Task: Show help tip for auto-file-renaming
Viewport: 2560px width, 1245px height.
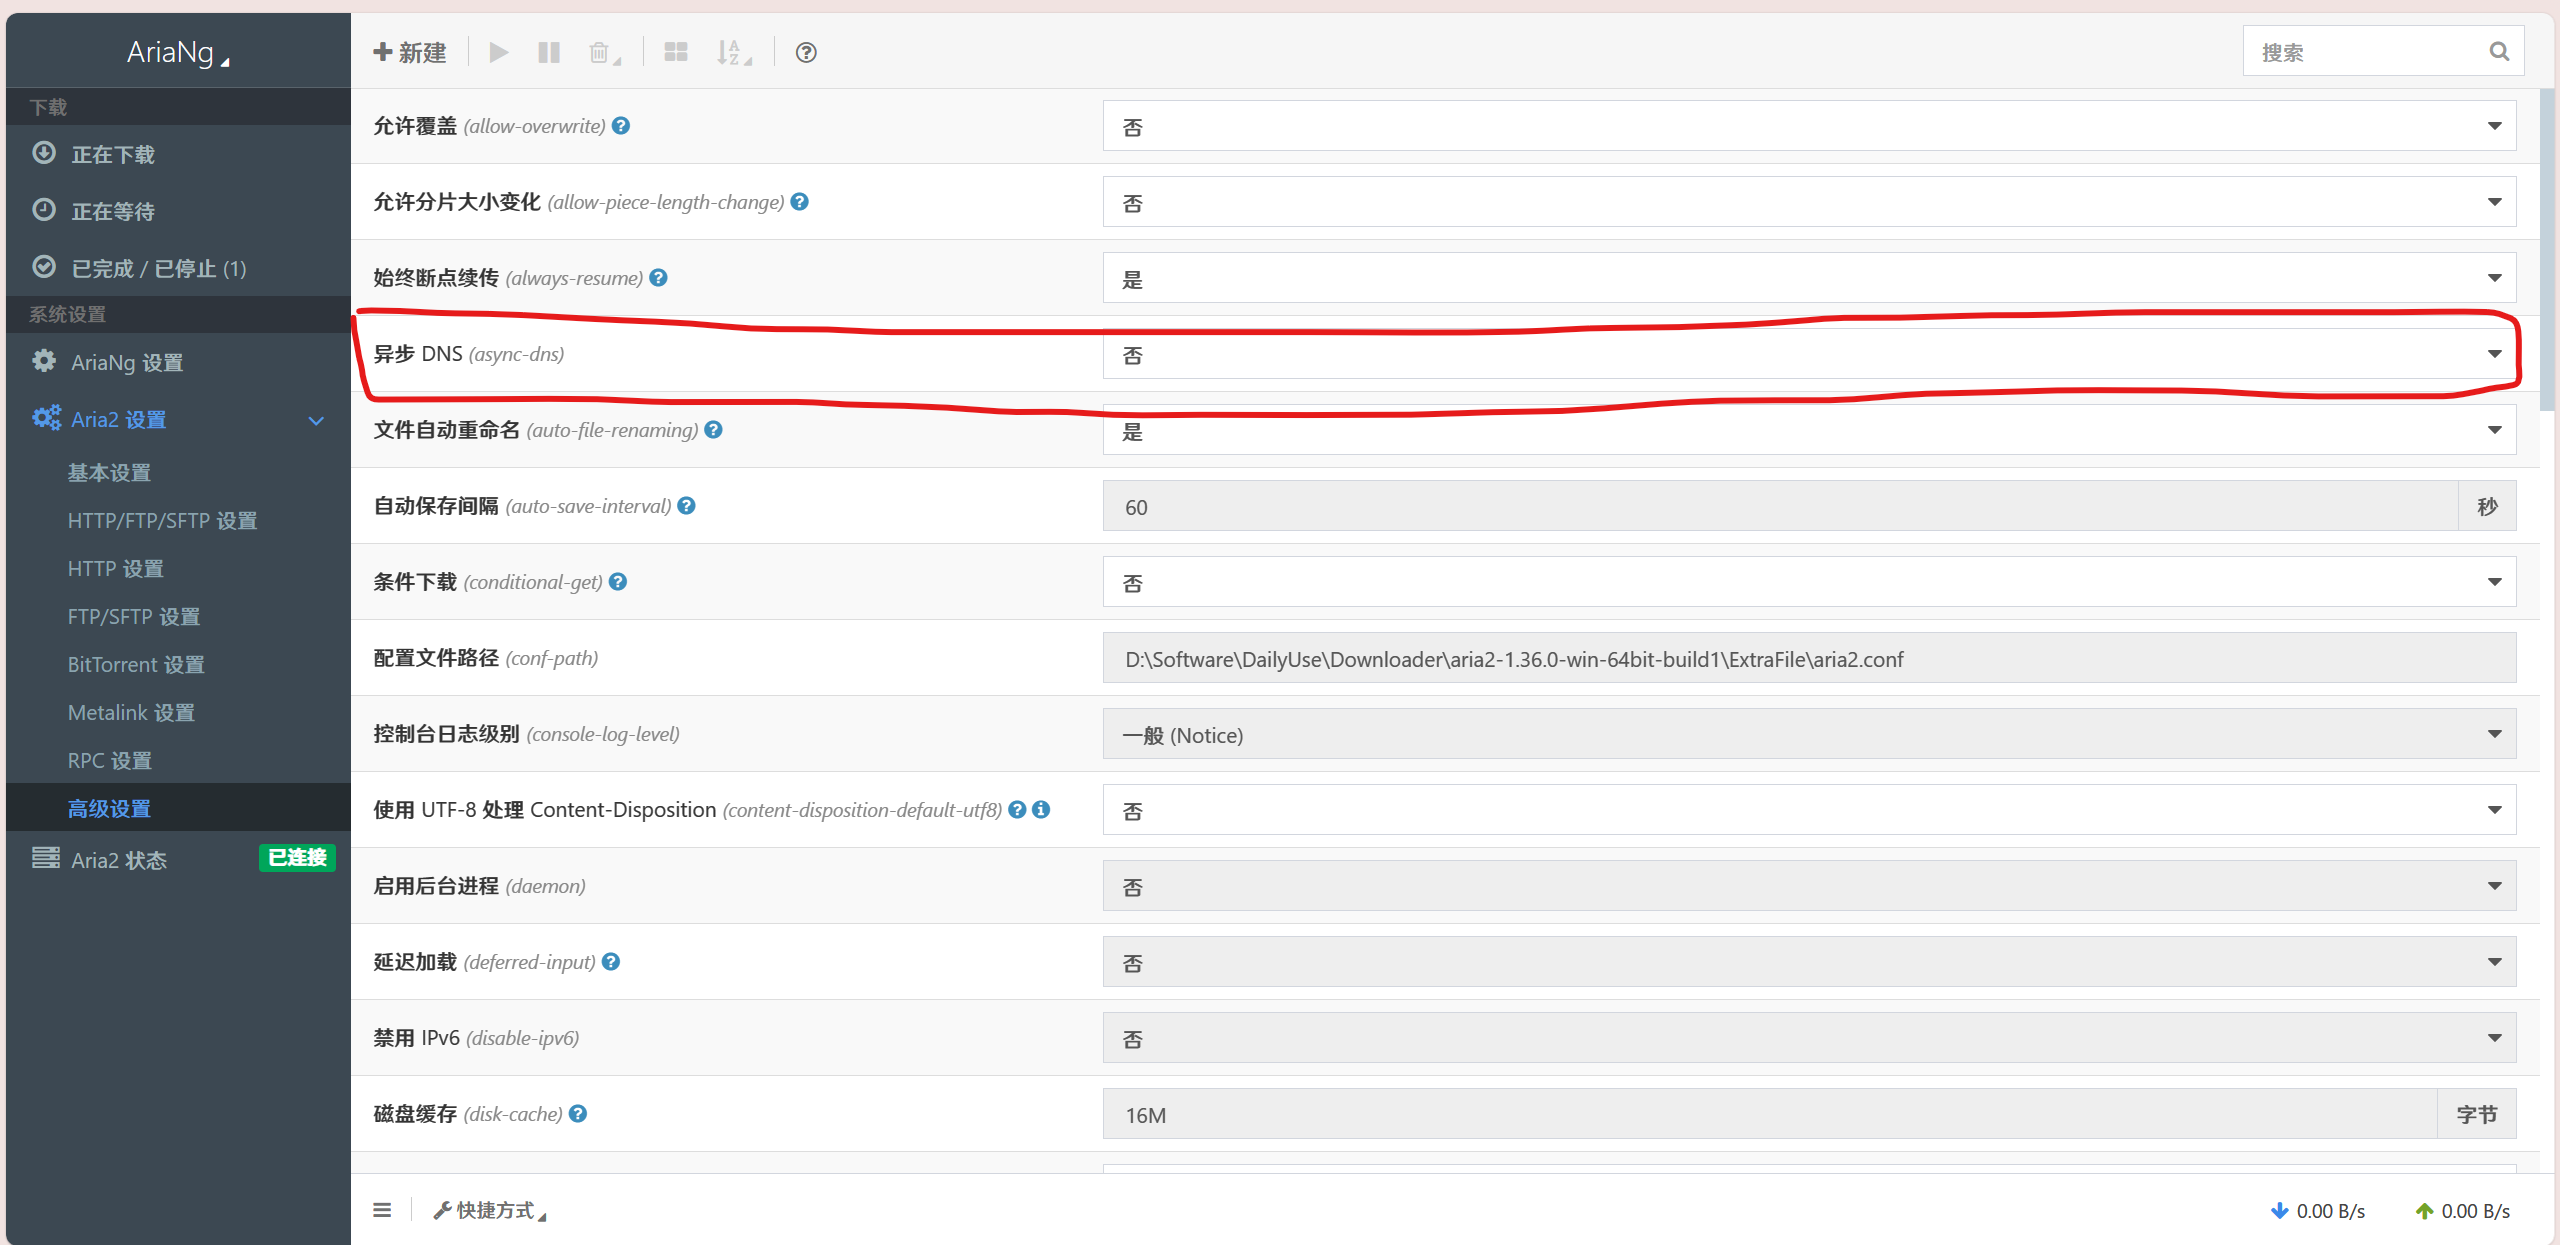Action: click(x=714, y=429)
